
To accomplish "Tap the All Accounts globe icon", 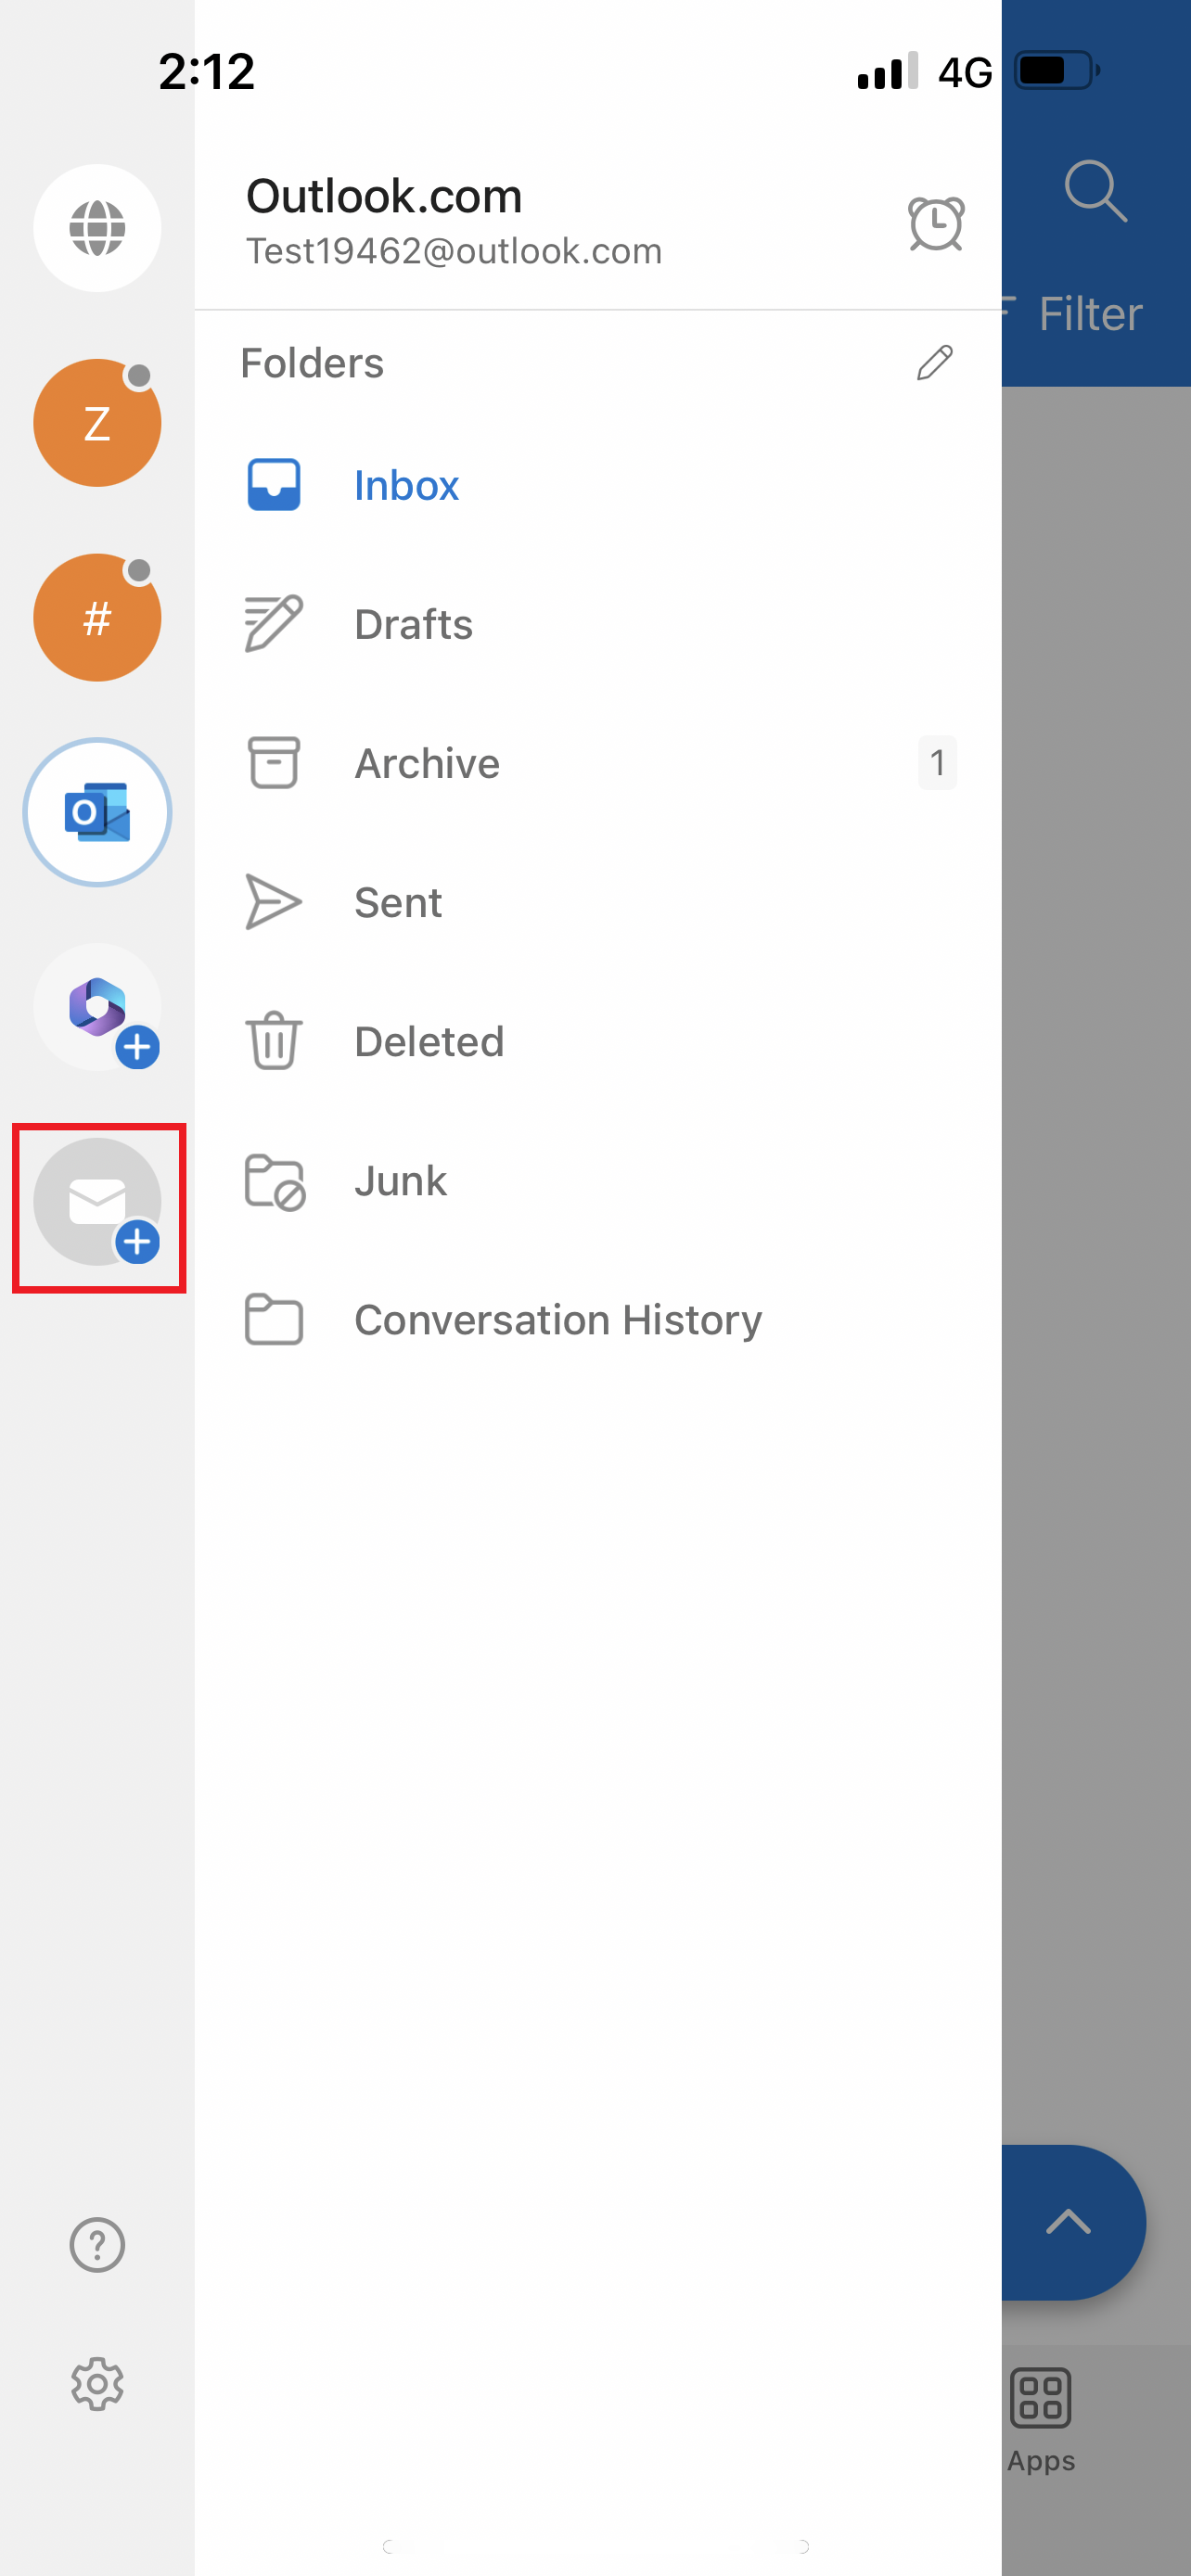I will click(x=97, y=228).
